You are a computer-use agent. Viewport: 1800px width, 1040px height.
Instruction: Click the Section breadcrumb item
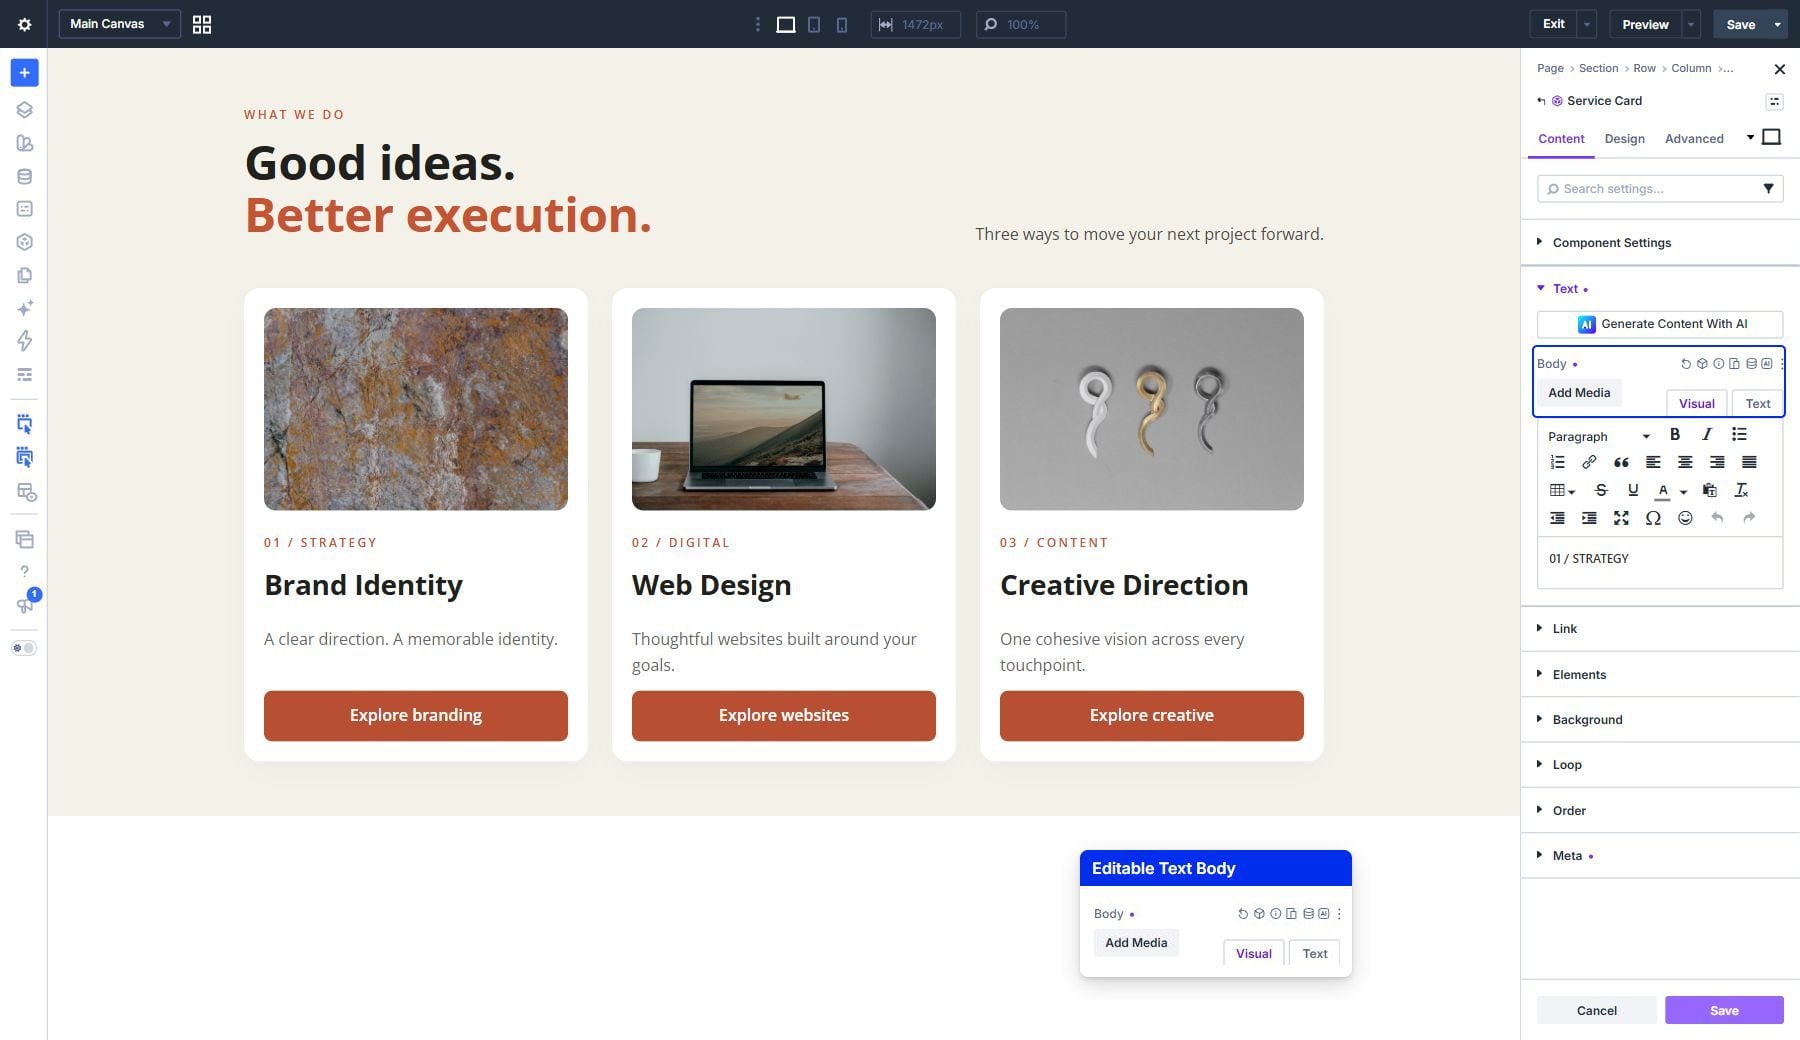(1598, 68)
